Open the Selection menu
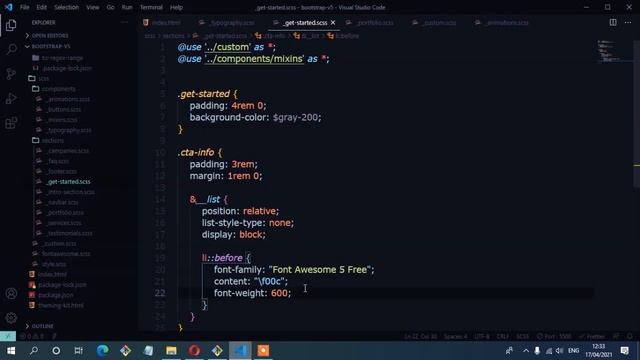640x360 pixels. (x=67, y=7)
